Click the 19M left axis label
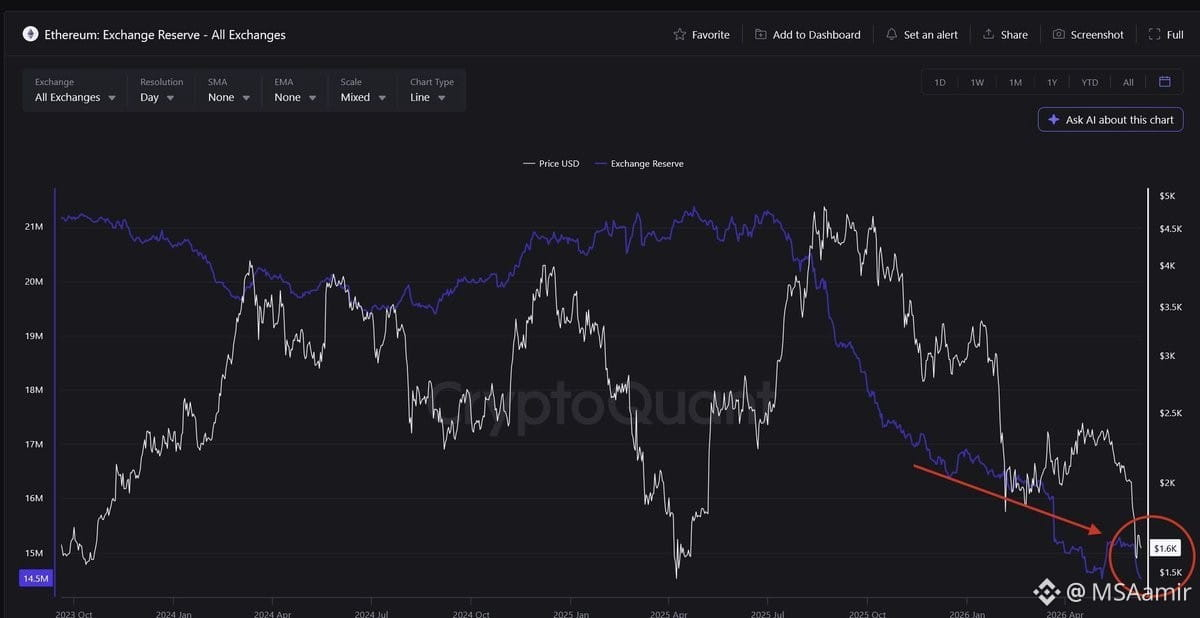The width and height of the screenshot is (1200, 618). pos(33,336)
